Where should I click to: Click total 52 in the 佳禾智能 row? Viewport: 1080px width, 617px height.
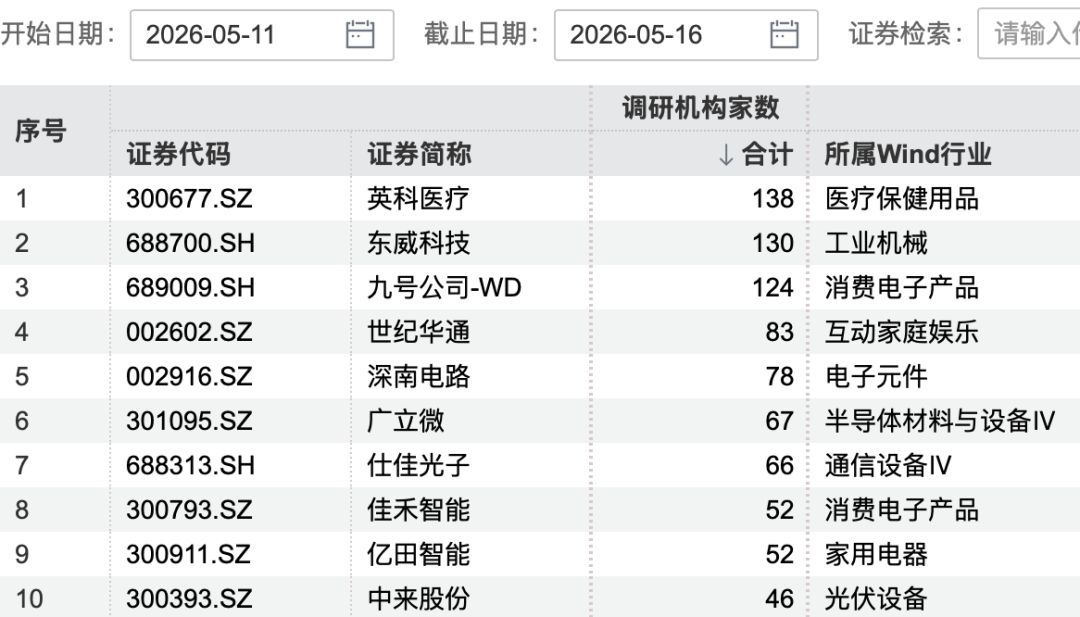[x=780, y=510]
